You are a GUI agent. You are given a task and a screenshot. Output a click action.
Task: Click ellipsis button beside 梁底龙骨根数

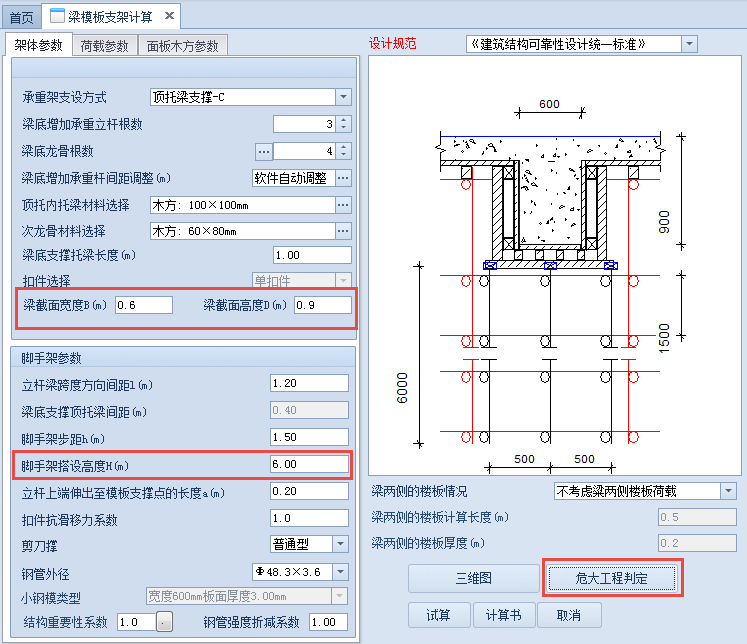click(264, 151)
